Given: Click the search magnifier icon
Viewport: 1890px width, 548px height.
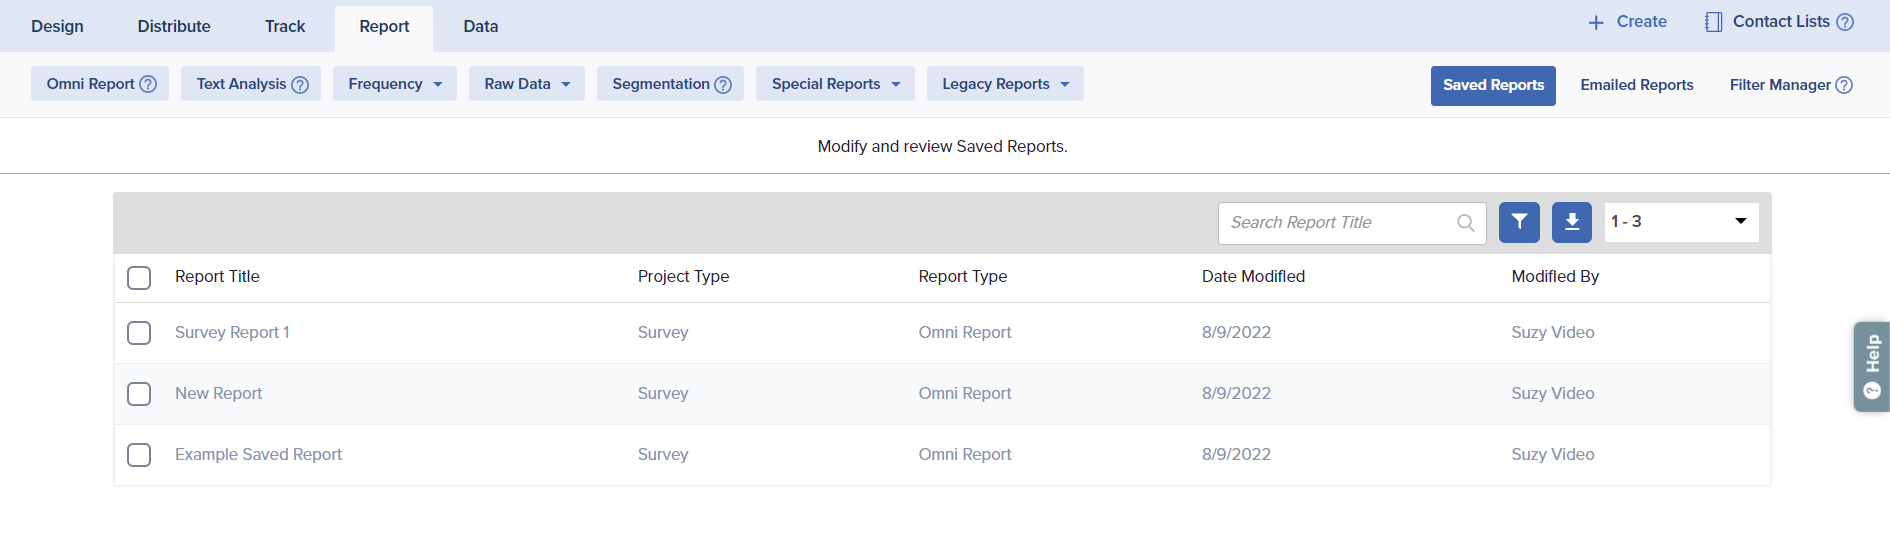Looking at the screenshot, I should pos(1465,223).
